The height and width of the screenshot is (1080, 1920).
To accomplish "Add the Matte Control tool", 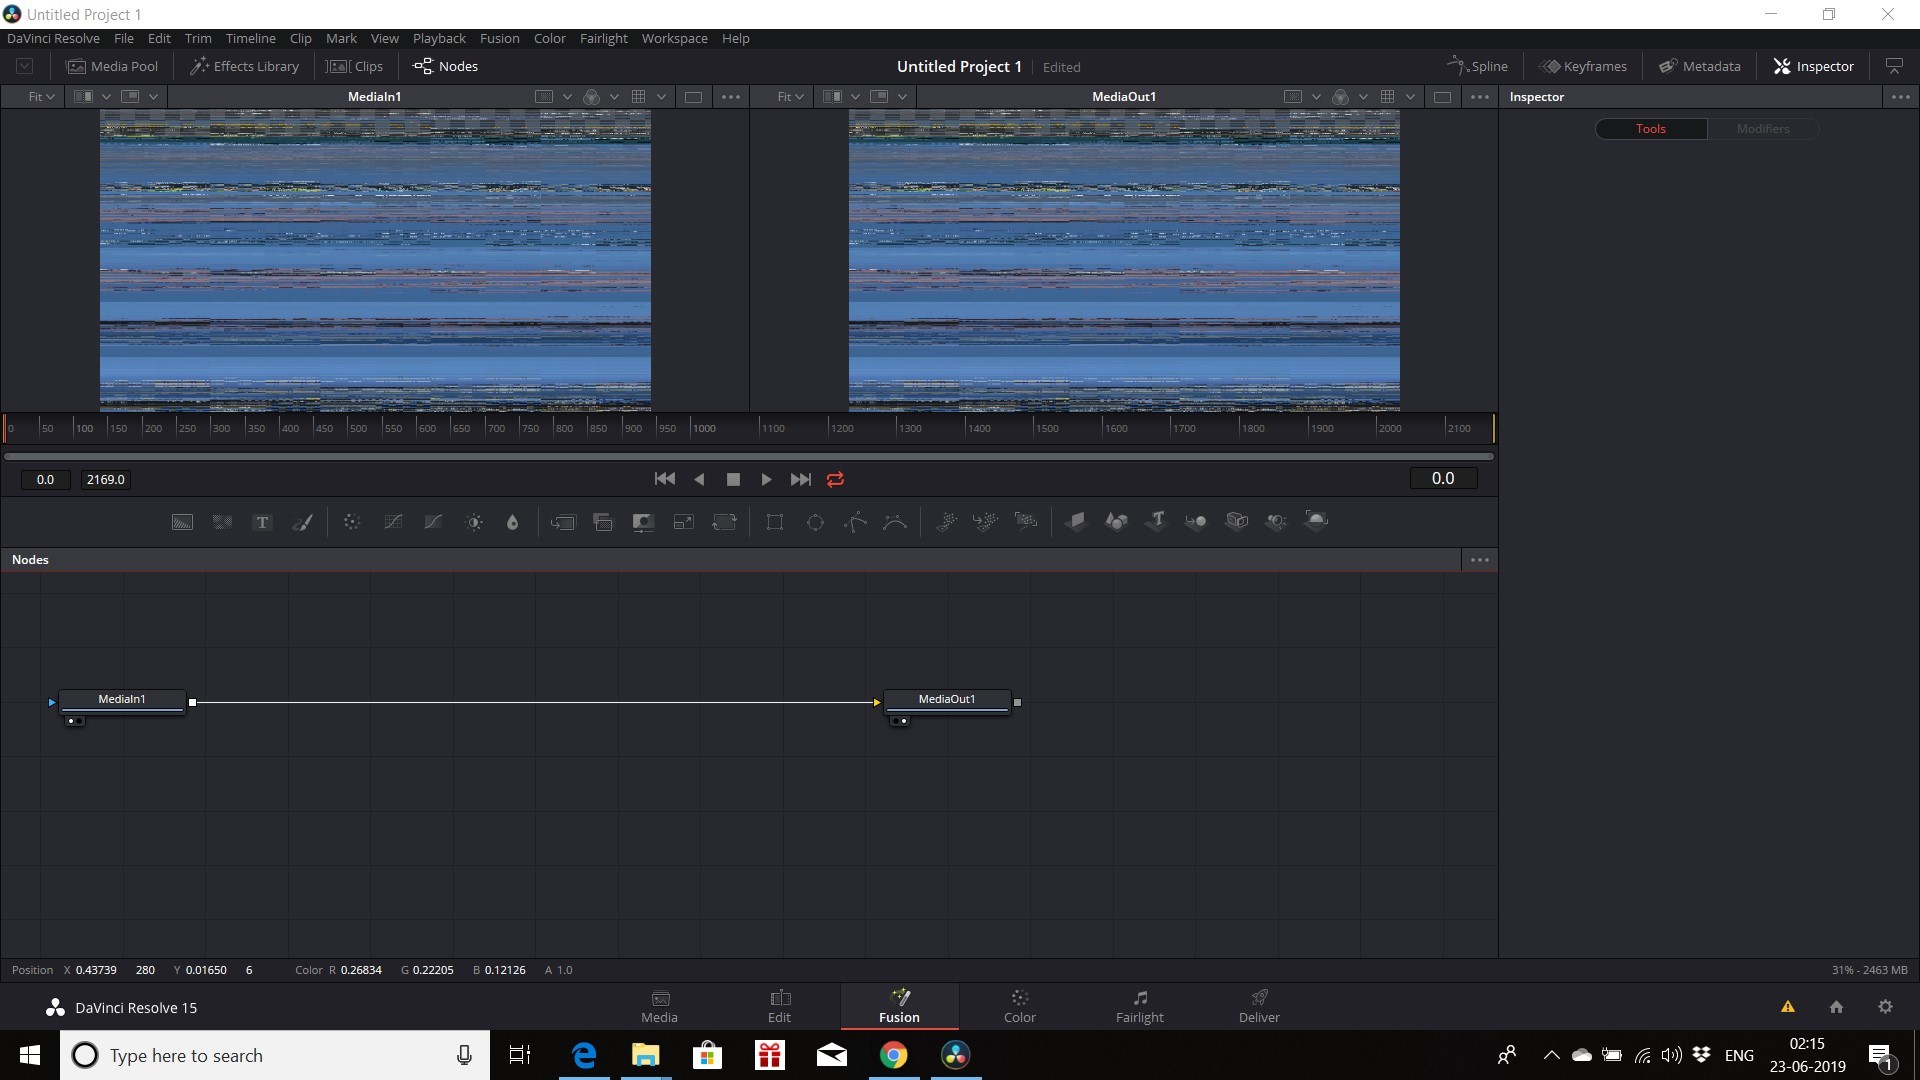I will coord(643,522).
